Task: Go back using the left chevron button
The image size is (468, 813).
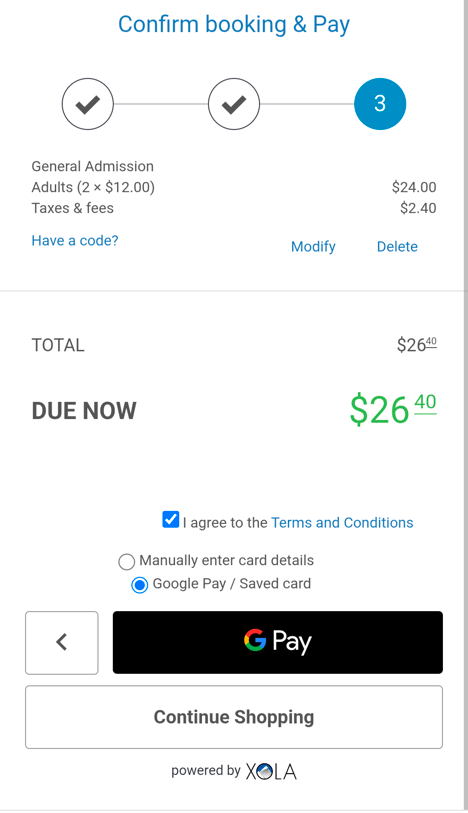Action: tap(62, 643)
